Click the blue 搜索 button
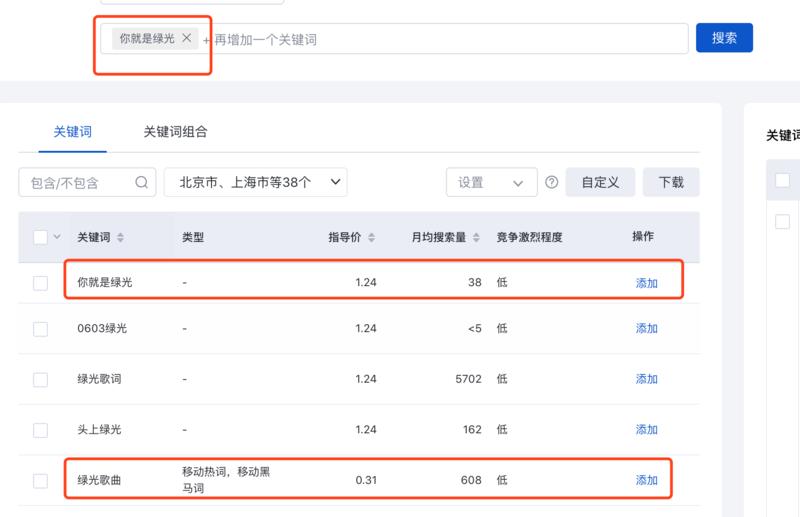800x517 pixels. click(724, 38)
